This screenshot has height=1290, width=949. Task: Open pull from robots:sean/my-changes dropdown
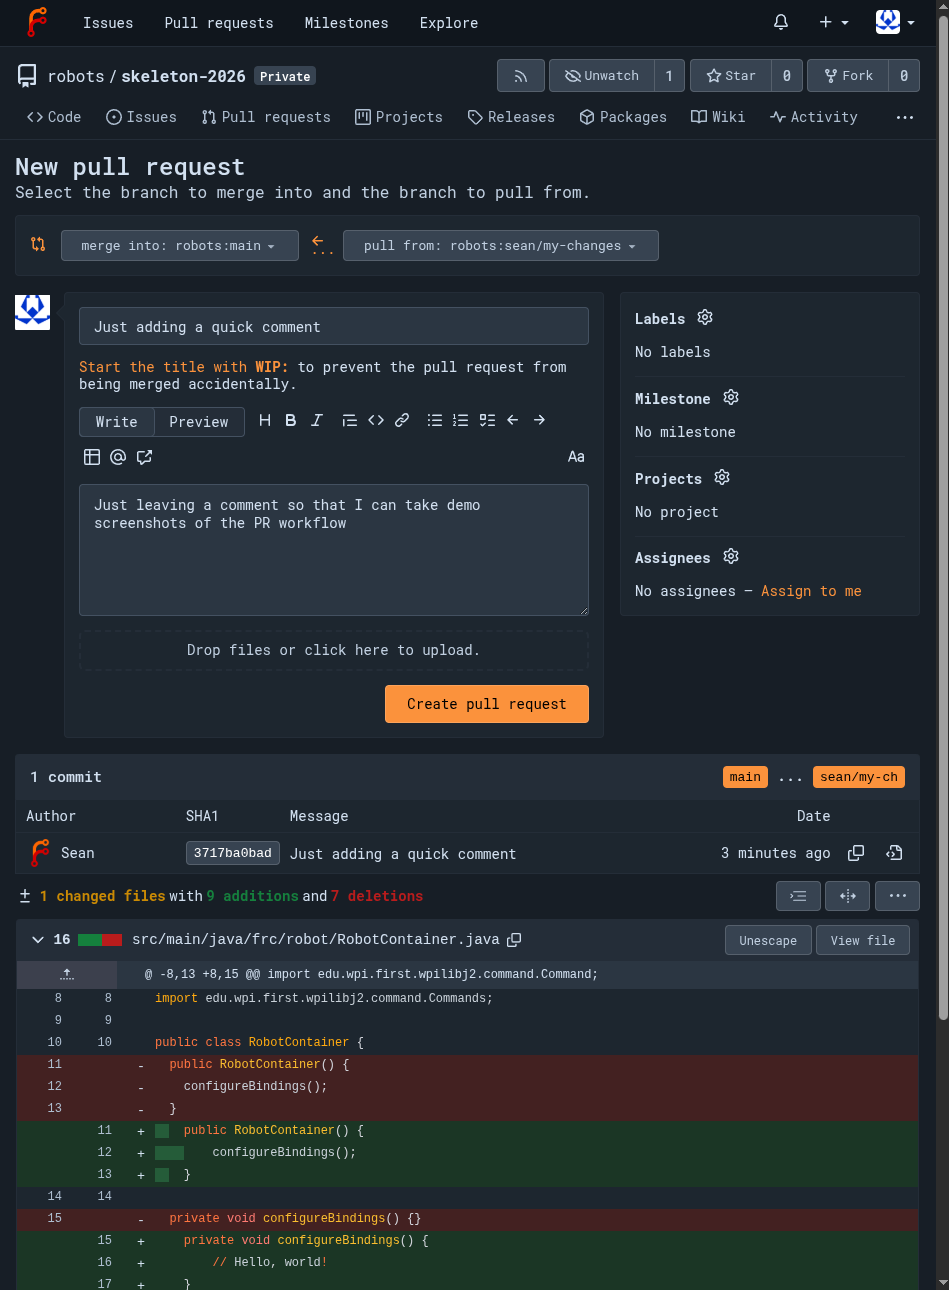tap(501, 246)
